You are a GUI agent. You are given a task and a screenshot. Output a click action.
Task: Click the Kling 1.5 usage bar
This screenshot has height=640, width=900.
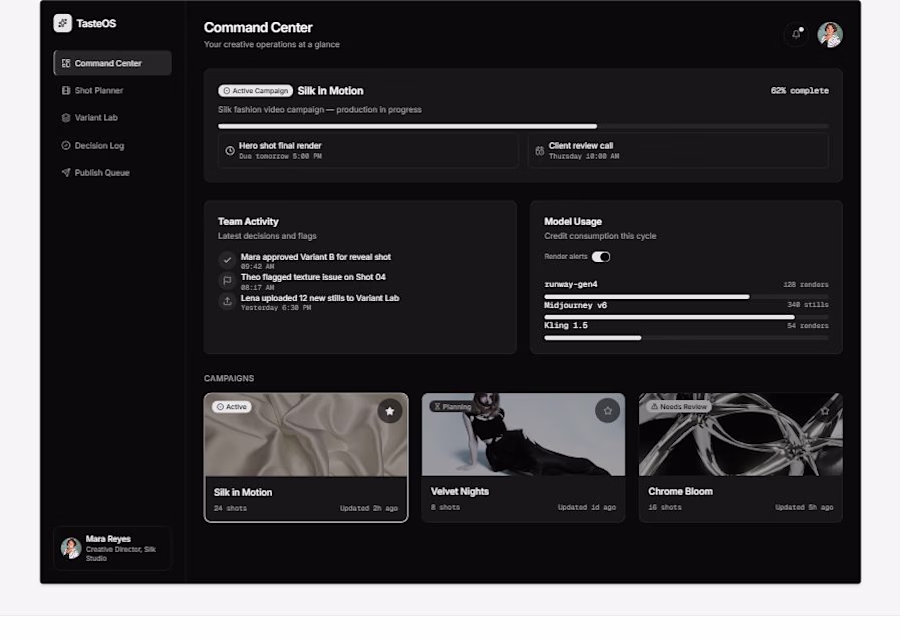click(x=686, y=338)
